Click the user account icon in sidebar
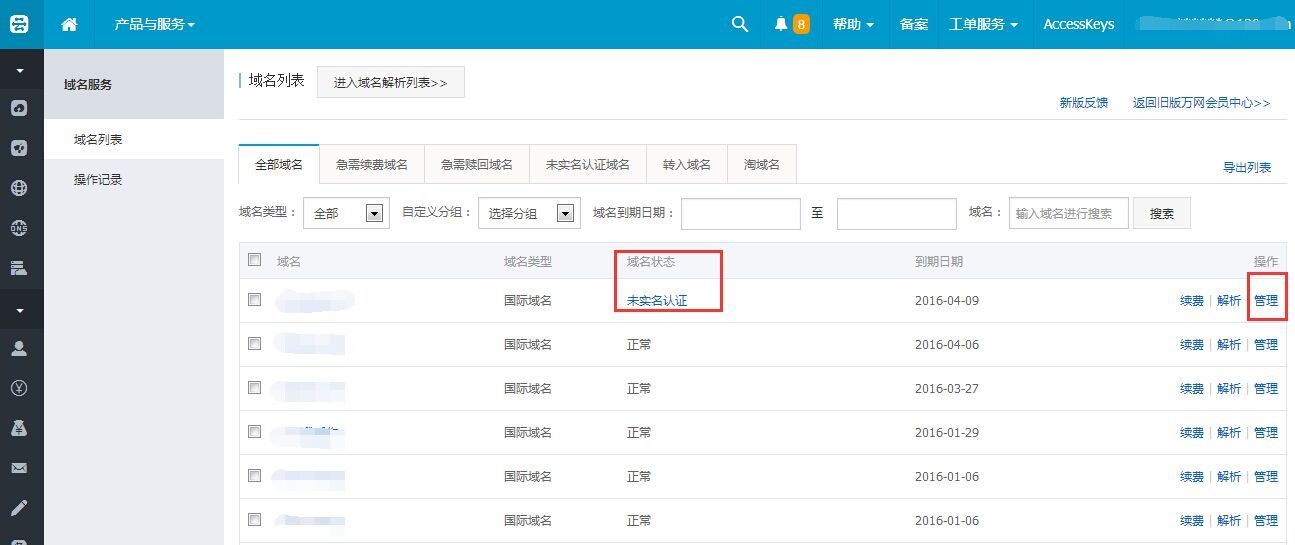The height and width of the screenshot is (545, 1295). 19,349
